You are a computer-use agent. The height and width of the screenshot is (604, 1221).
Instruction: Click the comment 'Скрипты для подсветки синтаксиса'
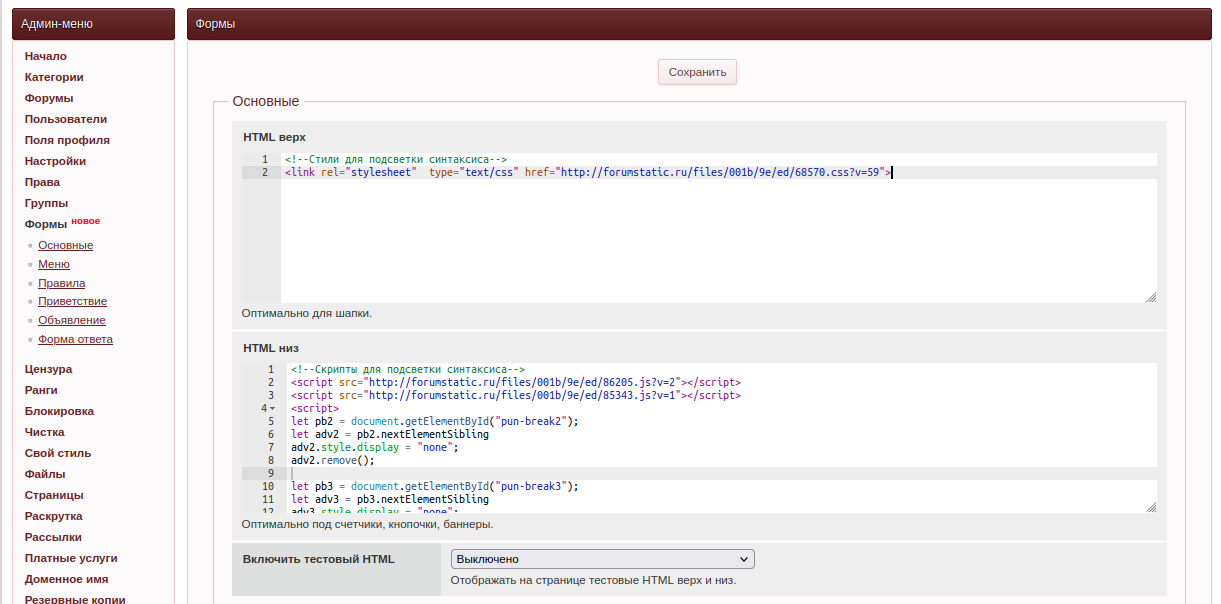pos(408,369)
